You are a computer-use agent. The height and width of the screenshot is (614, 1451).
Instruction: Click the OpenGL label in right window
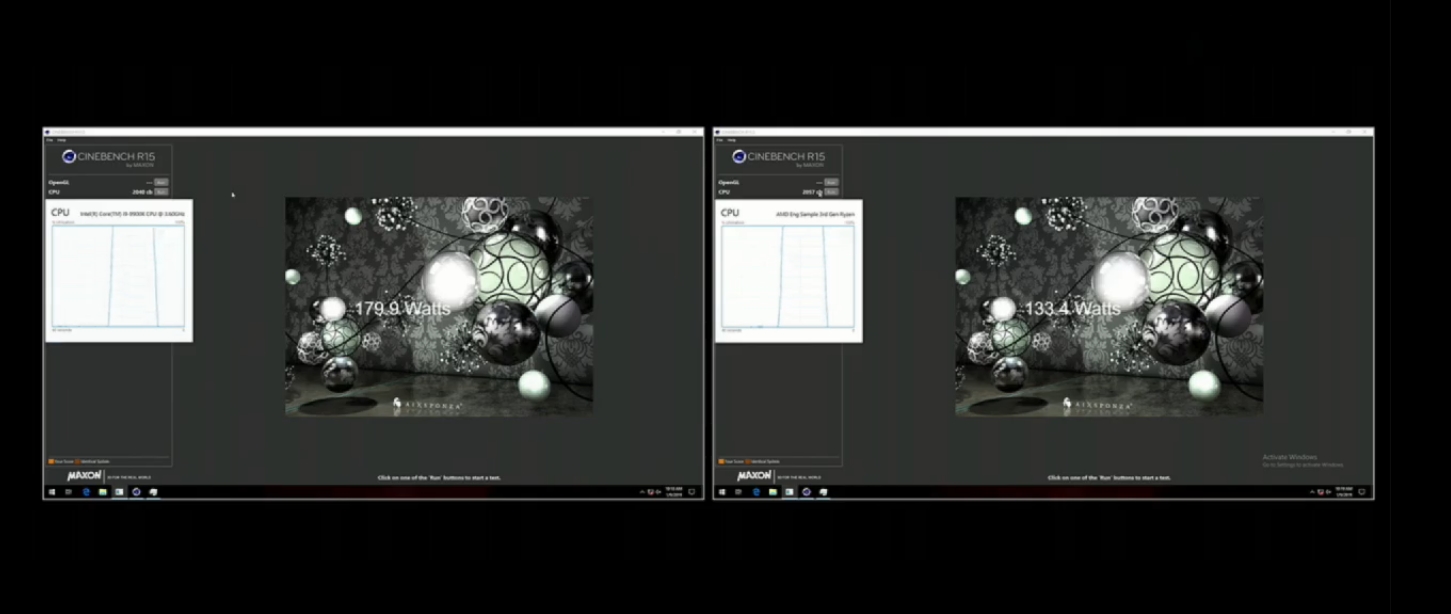729,183
